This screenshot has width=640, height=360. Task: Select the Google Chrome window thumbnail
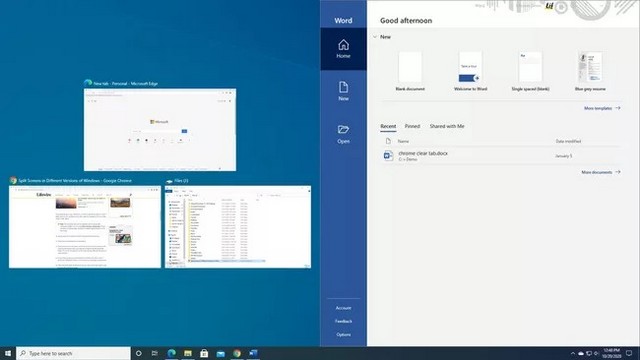point(85,227)
